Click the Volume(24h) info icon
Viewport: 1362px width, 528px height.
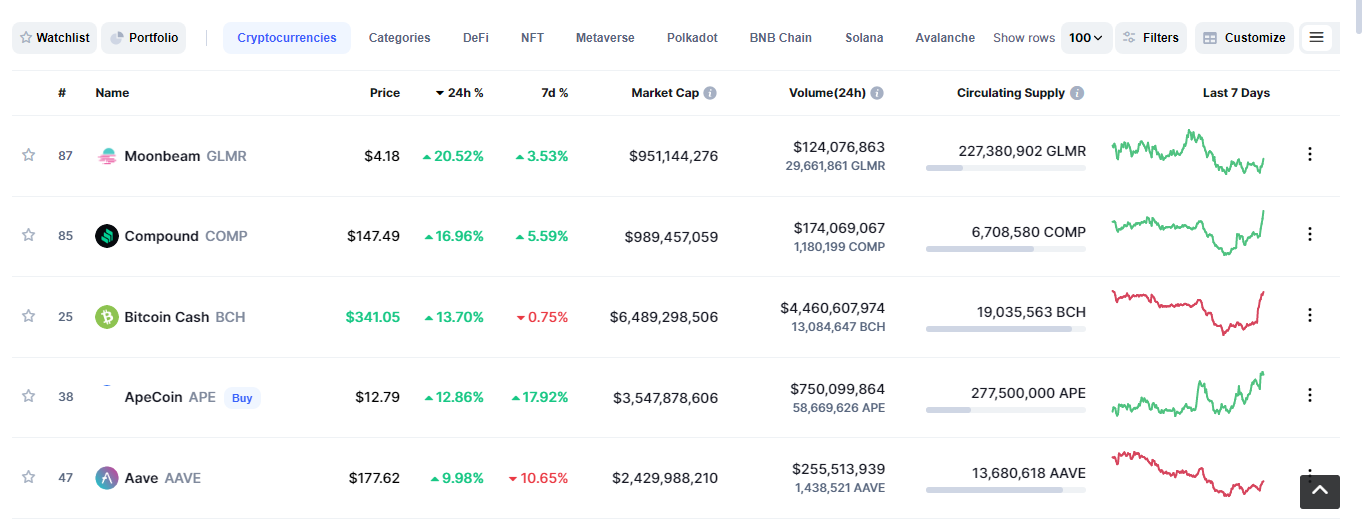click(877, 93)
